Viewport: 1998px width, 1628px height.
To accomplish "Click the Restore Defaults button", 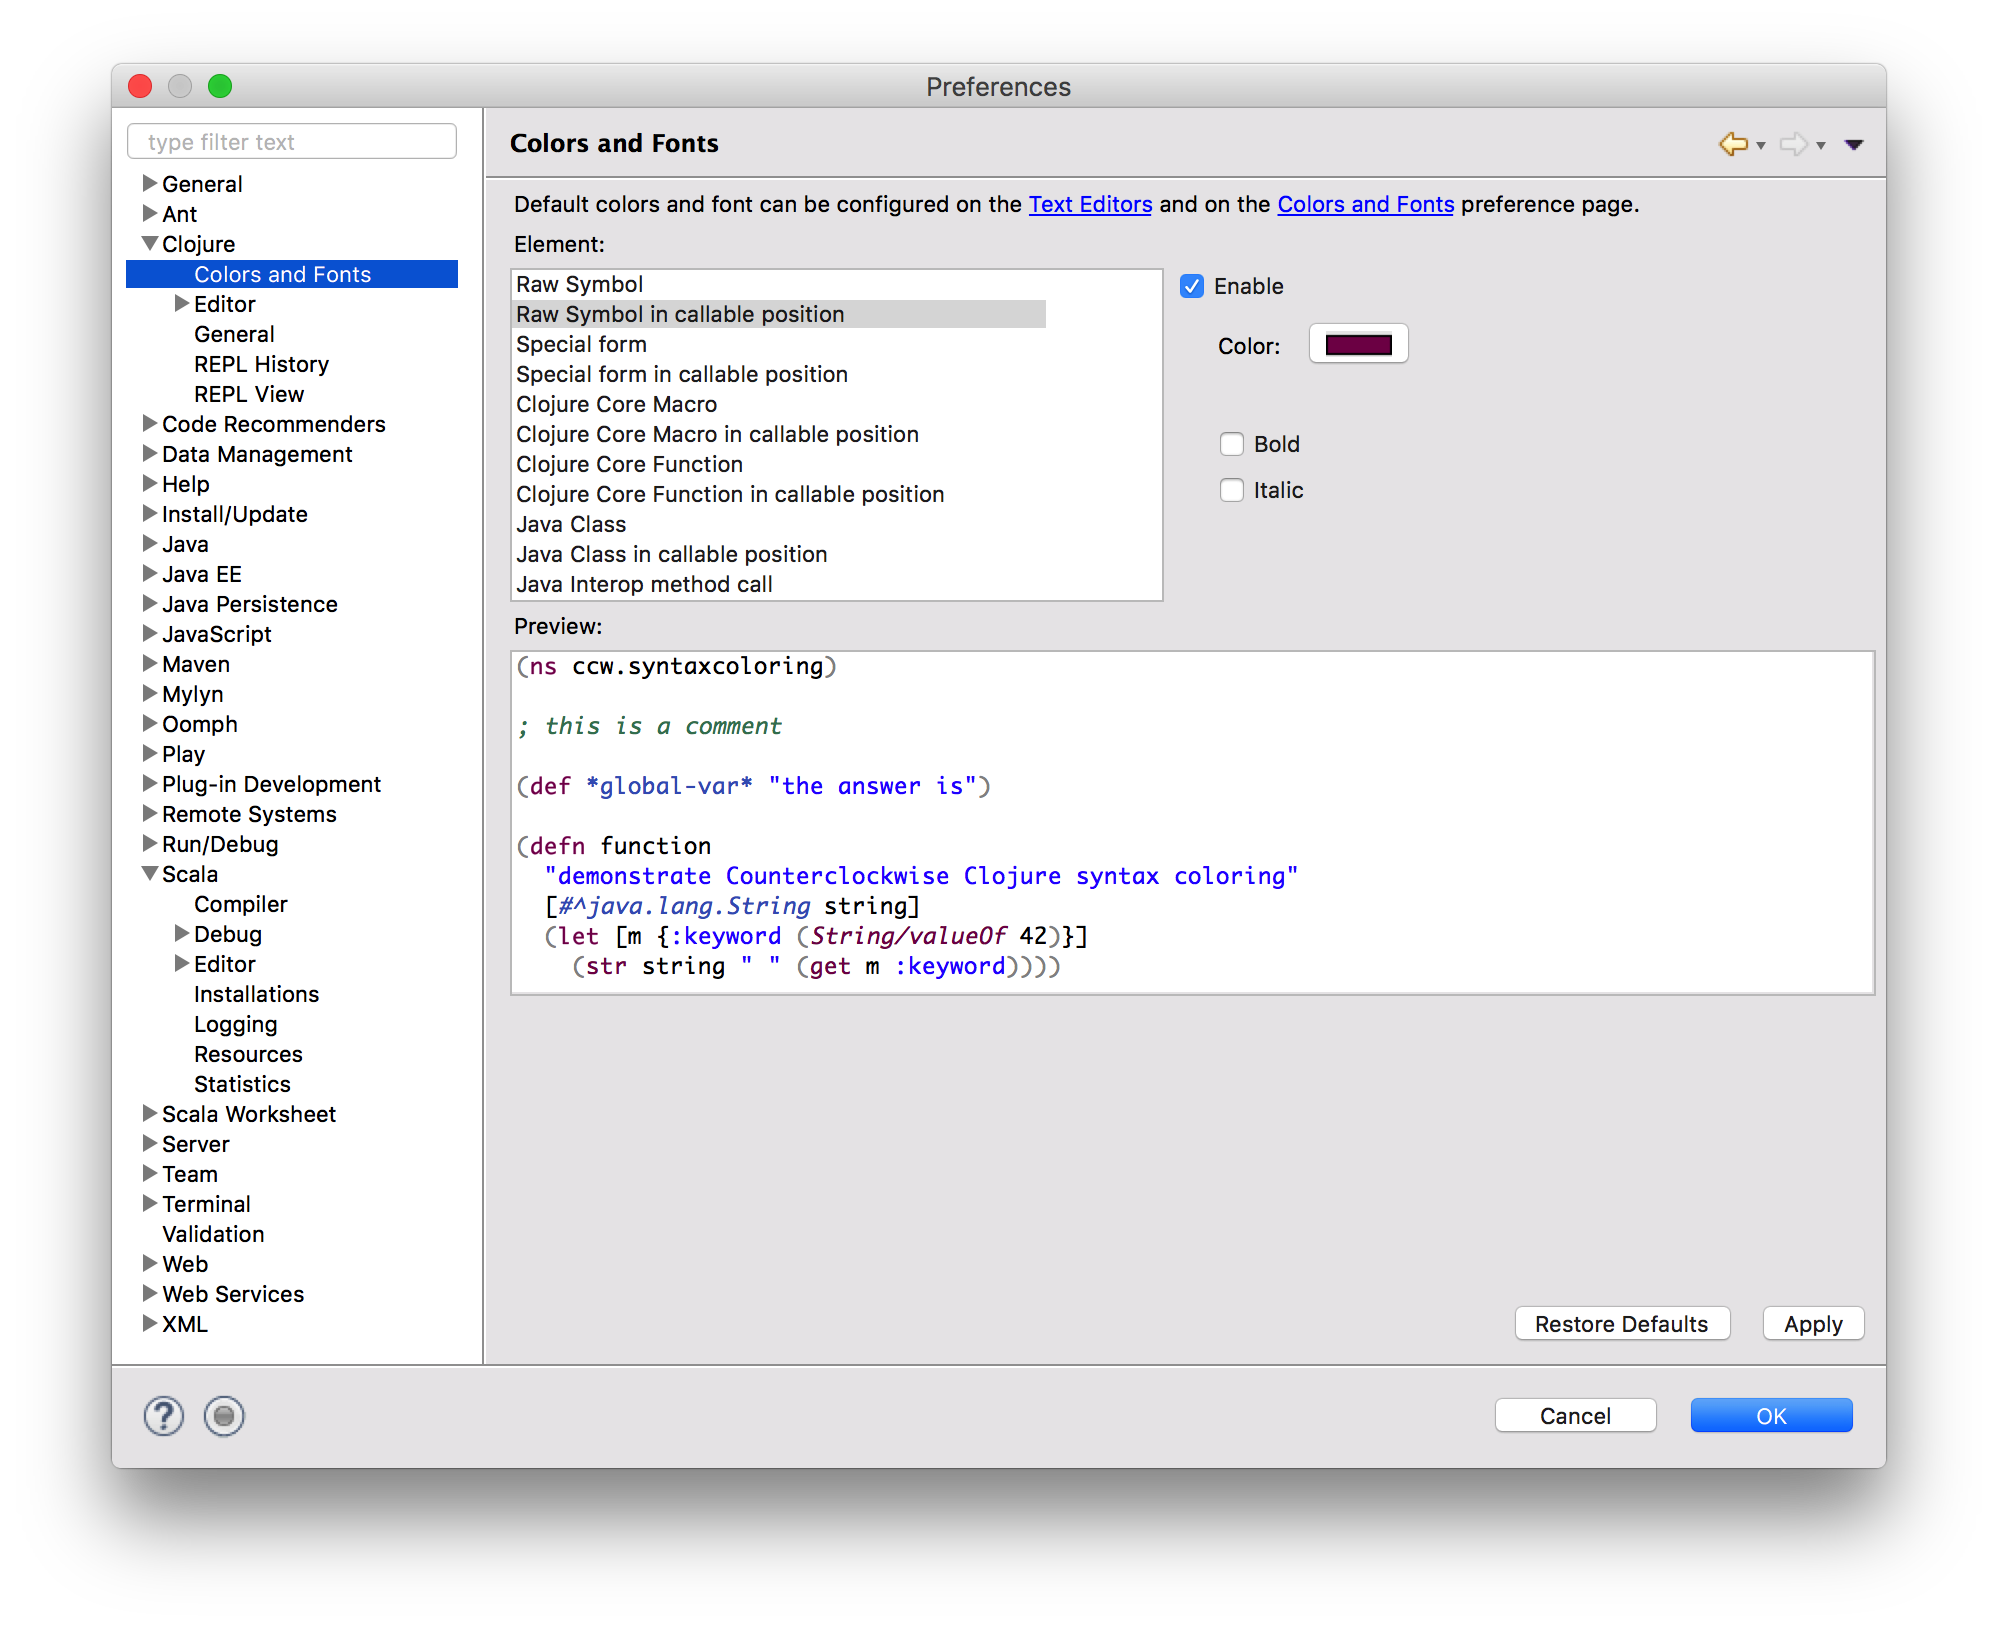I will (x=1621, y=1324).
